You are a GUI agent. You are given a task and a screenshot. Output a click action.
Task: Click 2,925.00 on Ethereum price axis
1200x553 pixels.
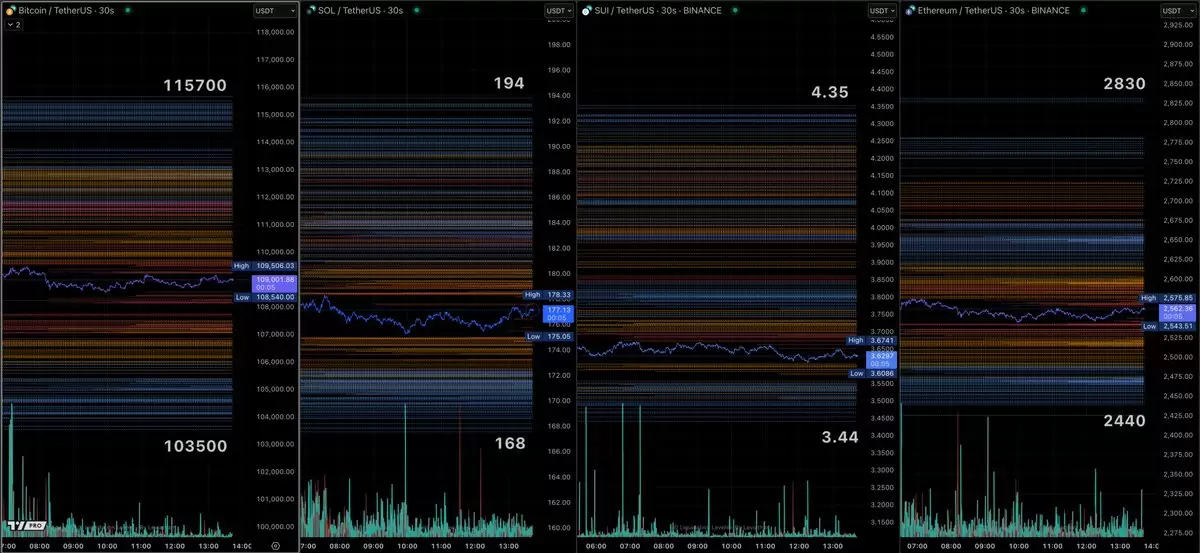pos(1179,26)
